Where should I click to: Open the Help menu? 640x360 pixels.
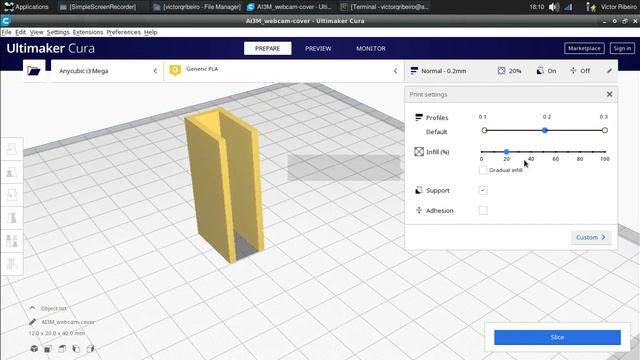click(151, 32)
